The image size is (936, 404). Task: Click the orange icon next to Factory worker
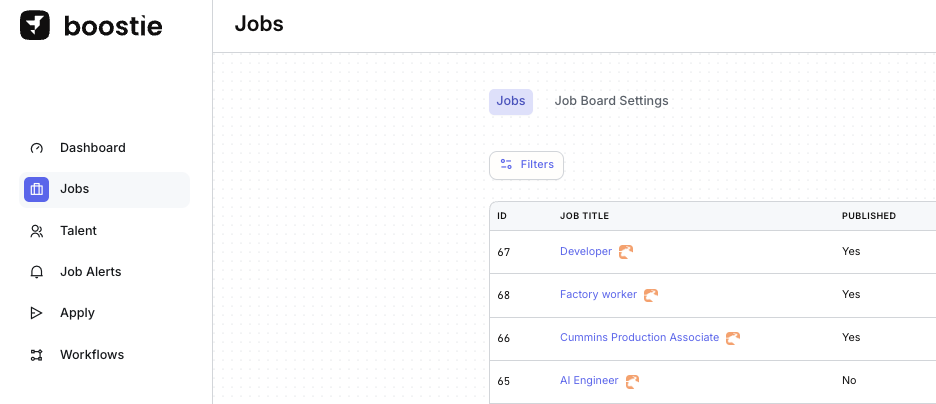[x=651, y=295]
